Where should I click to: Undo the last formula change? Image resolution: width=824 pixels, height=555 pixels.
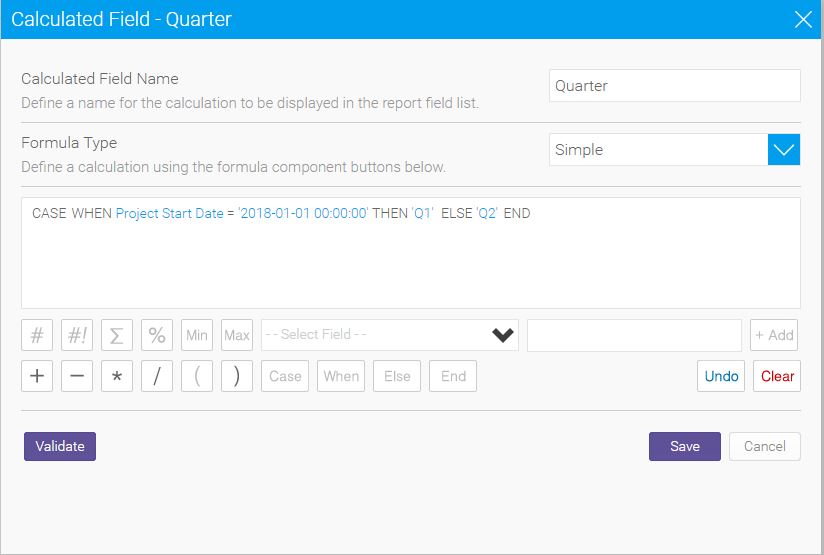coord(721,376)
